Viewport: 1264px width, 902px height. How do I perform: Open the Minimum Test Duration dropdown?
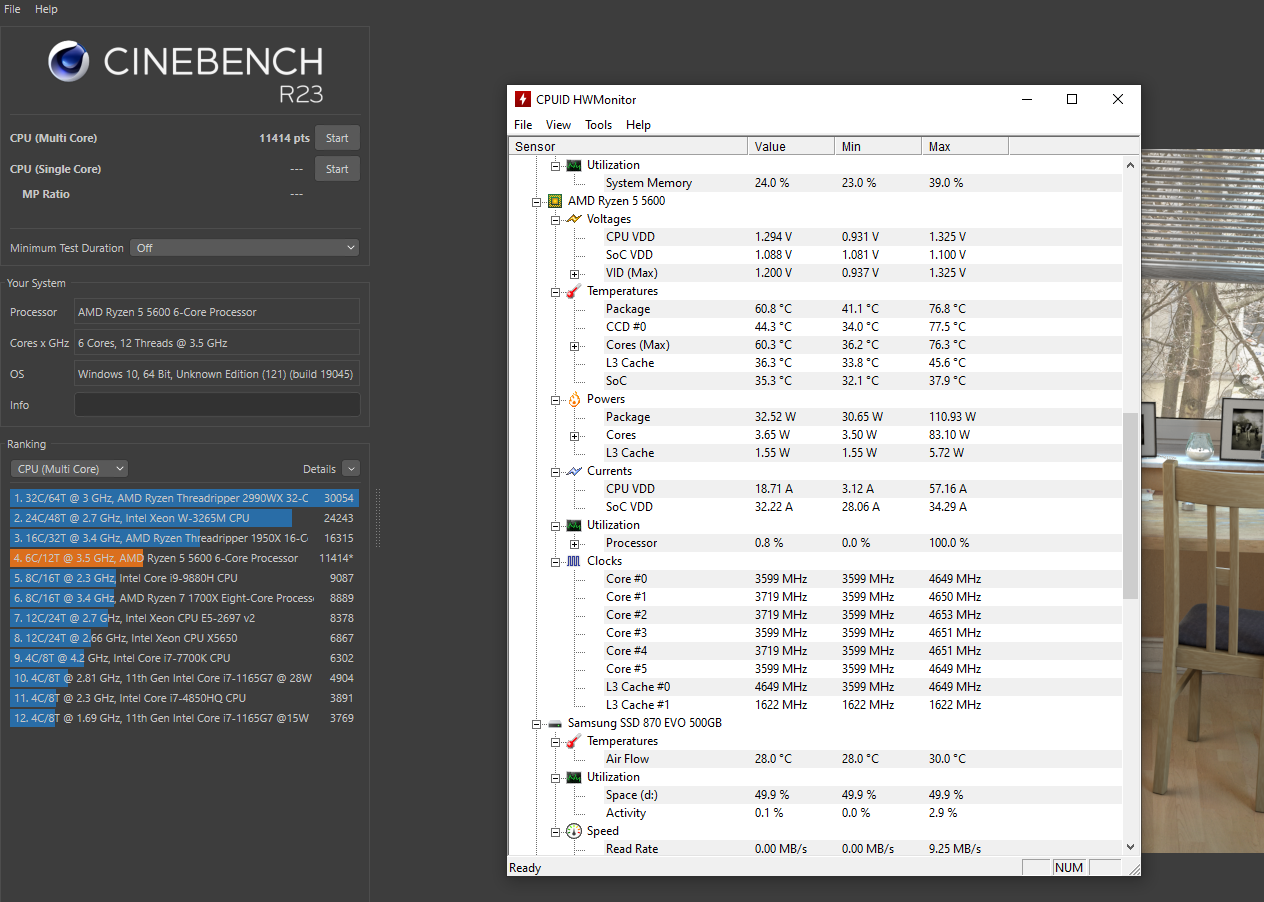(x=244, y=248)
